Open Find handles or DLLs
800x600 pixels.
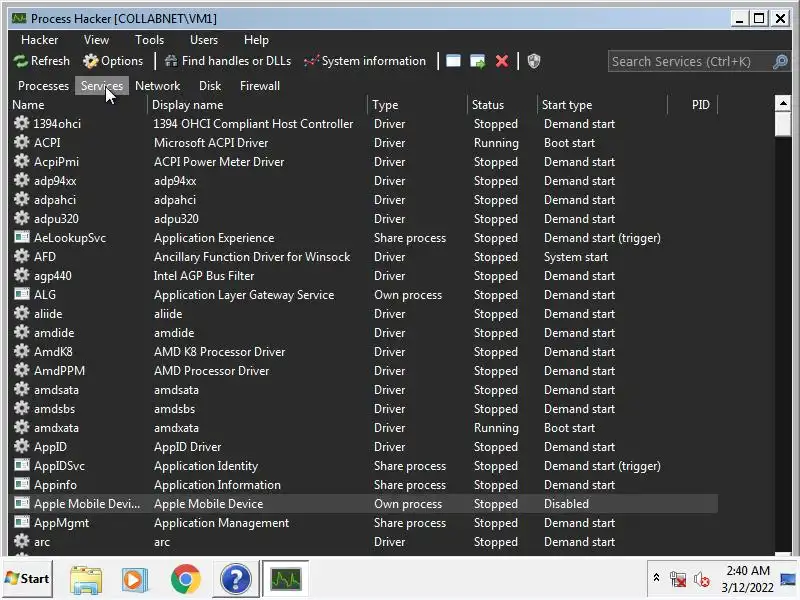point(228,61)
